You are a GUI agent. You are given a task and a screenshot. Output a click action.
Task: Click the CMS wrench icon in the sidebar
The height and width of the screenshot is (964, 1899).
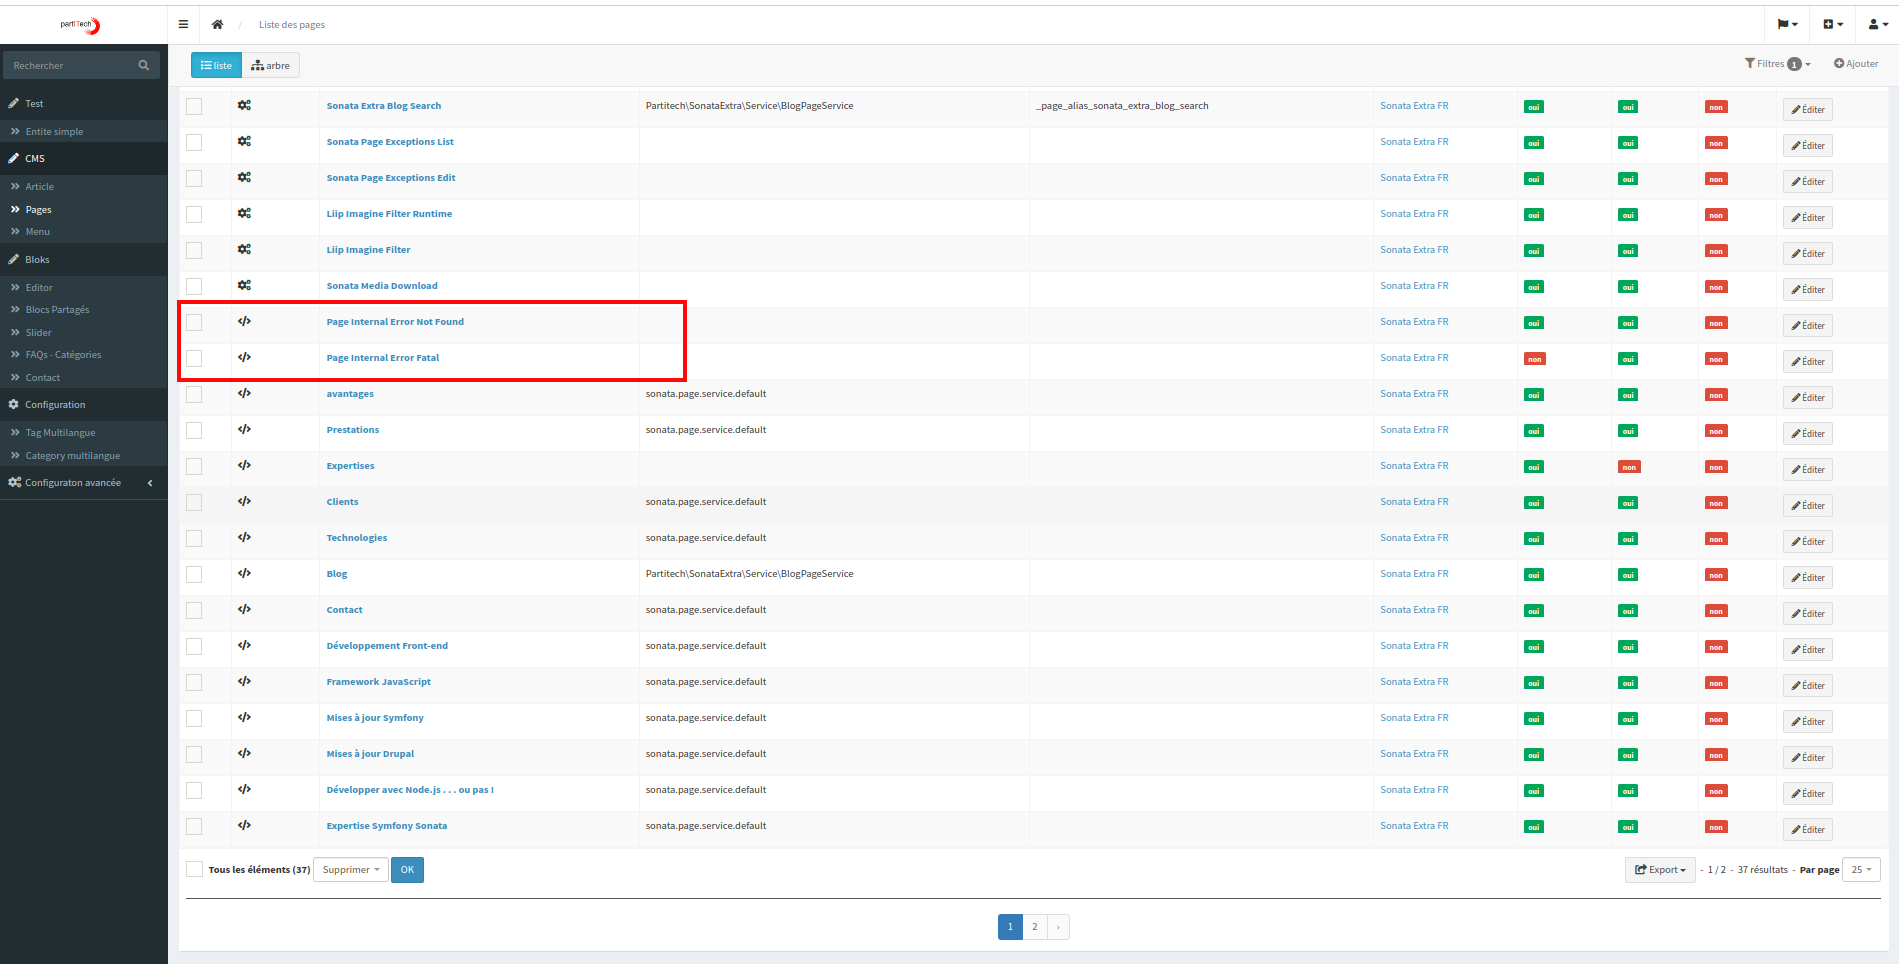14,158
